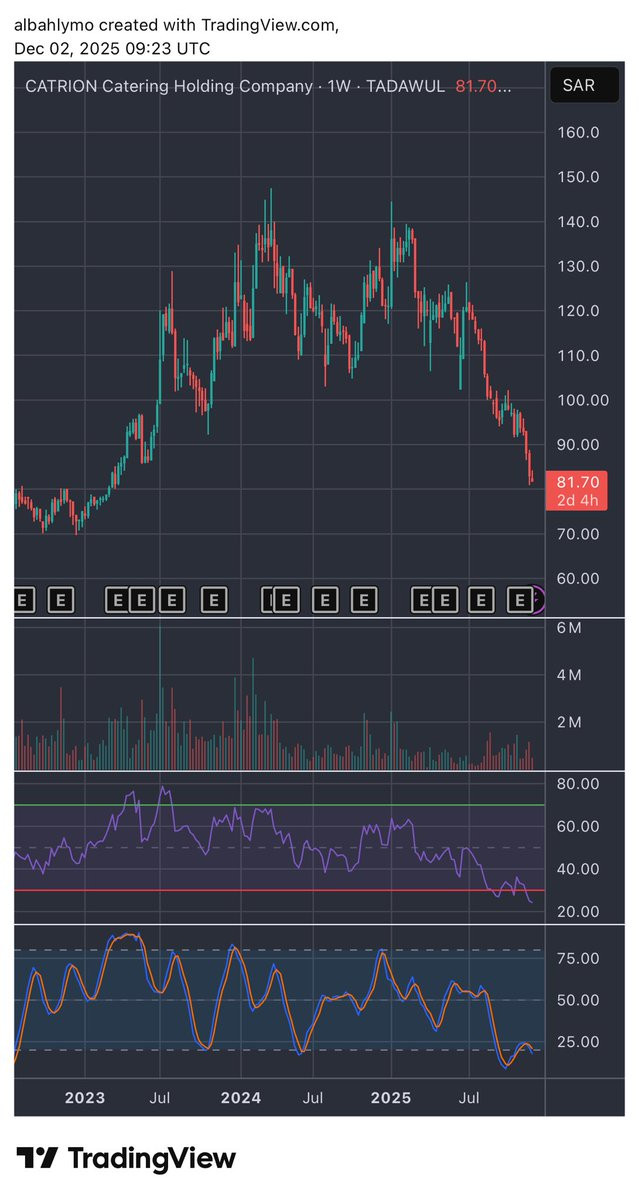Click the 2d 4h bar countdown label

click(577, 500)
